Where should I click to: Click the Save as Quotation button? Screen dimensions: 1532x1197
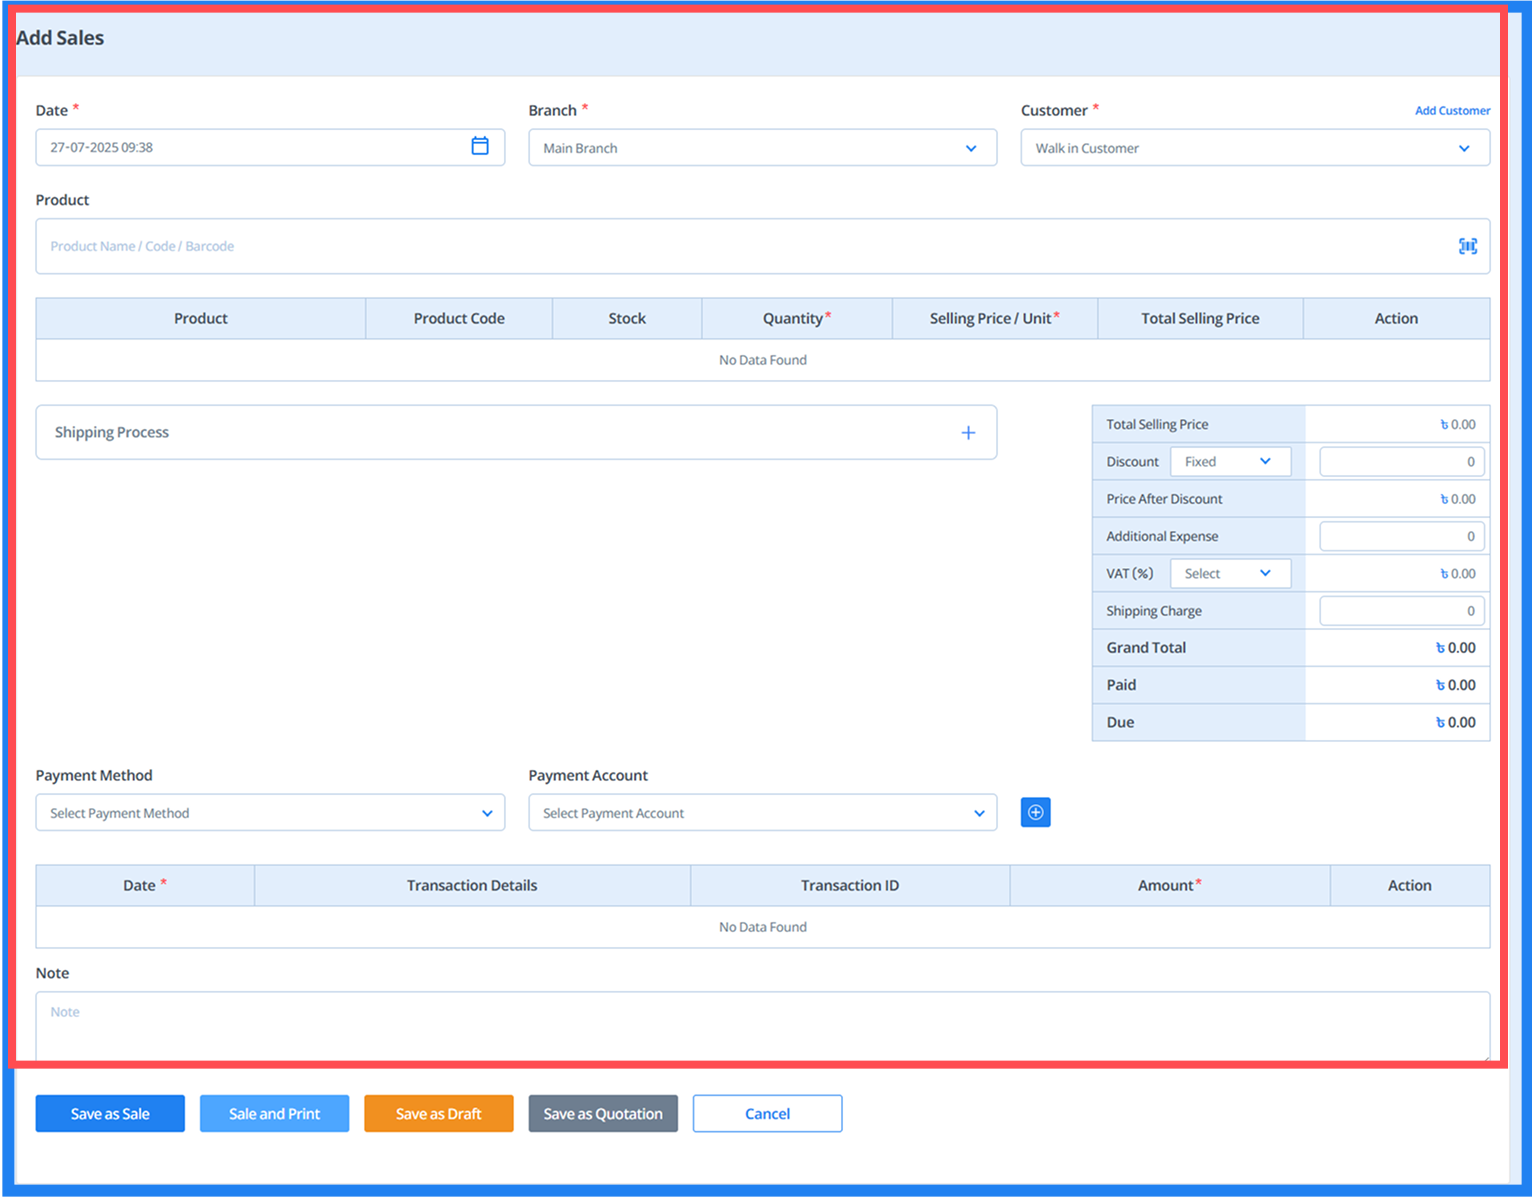(x=603, y=1113)
